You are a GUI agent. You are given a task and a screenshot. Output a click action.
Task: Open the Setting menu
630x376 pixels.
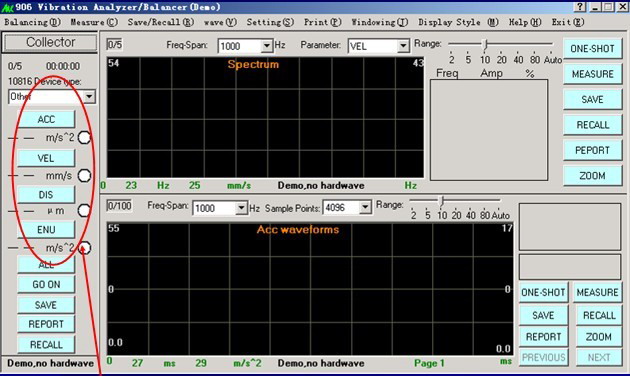pos(270,22)
